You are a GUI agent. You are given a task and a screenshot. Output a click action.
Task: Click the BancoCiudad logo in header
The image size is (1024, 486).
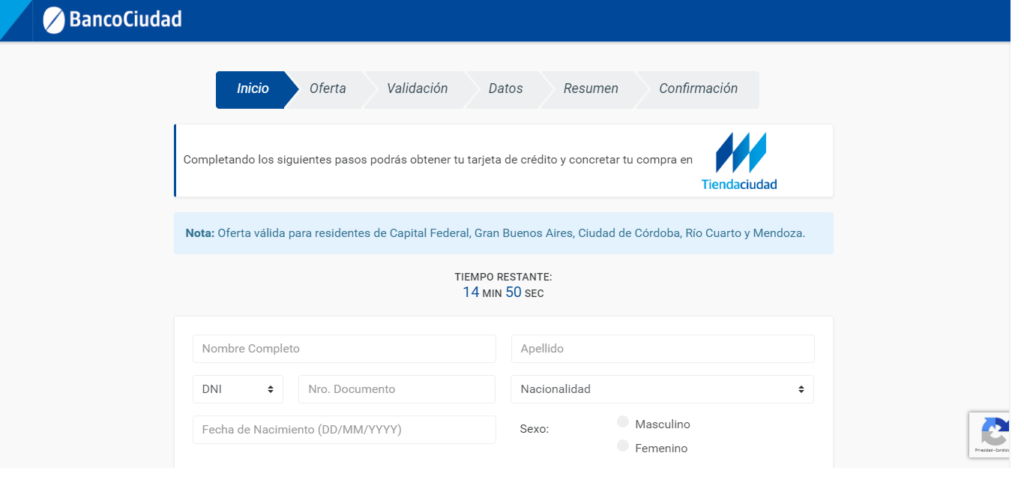pos(111,20)
